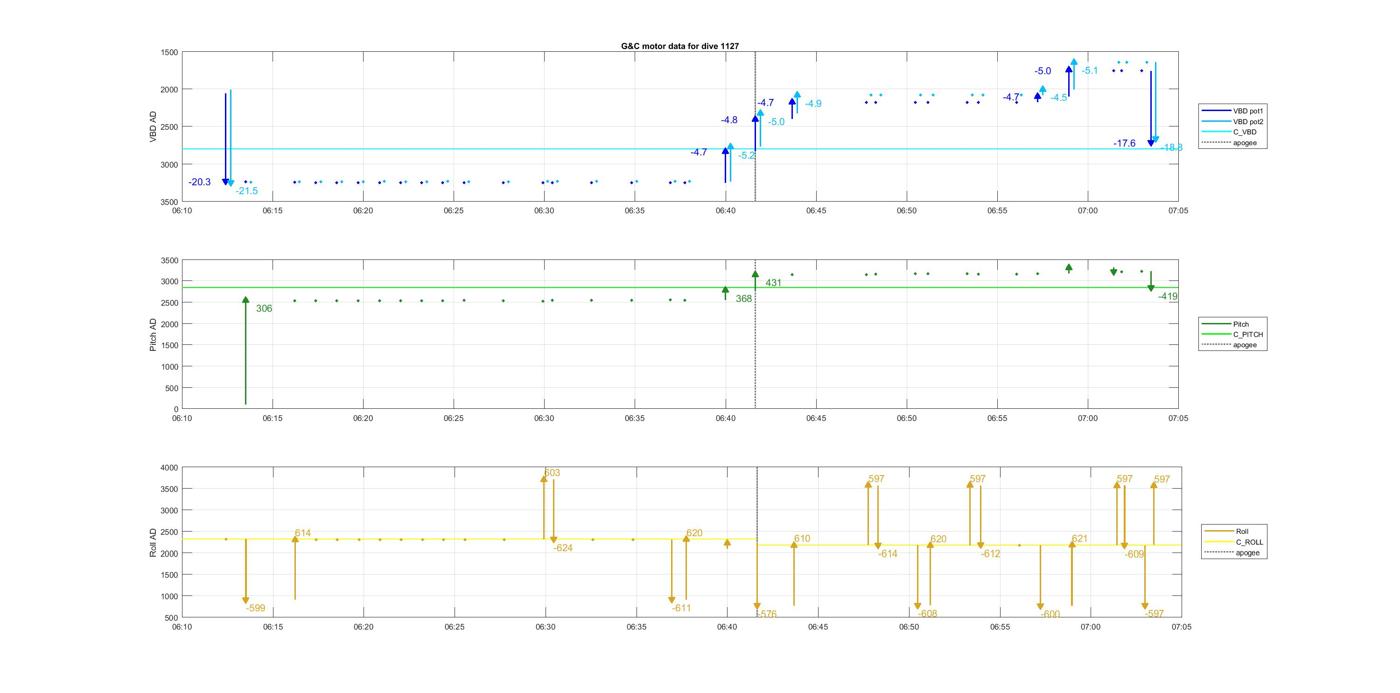Click the '-5.2' VBD data label

(747, 156)
